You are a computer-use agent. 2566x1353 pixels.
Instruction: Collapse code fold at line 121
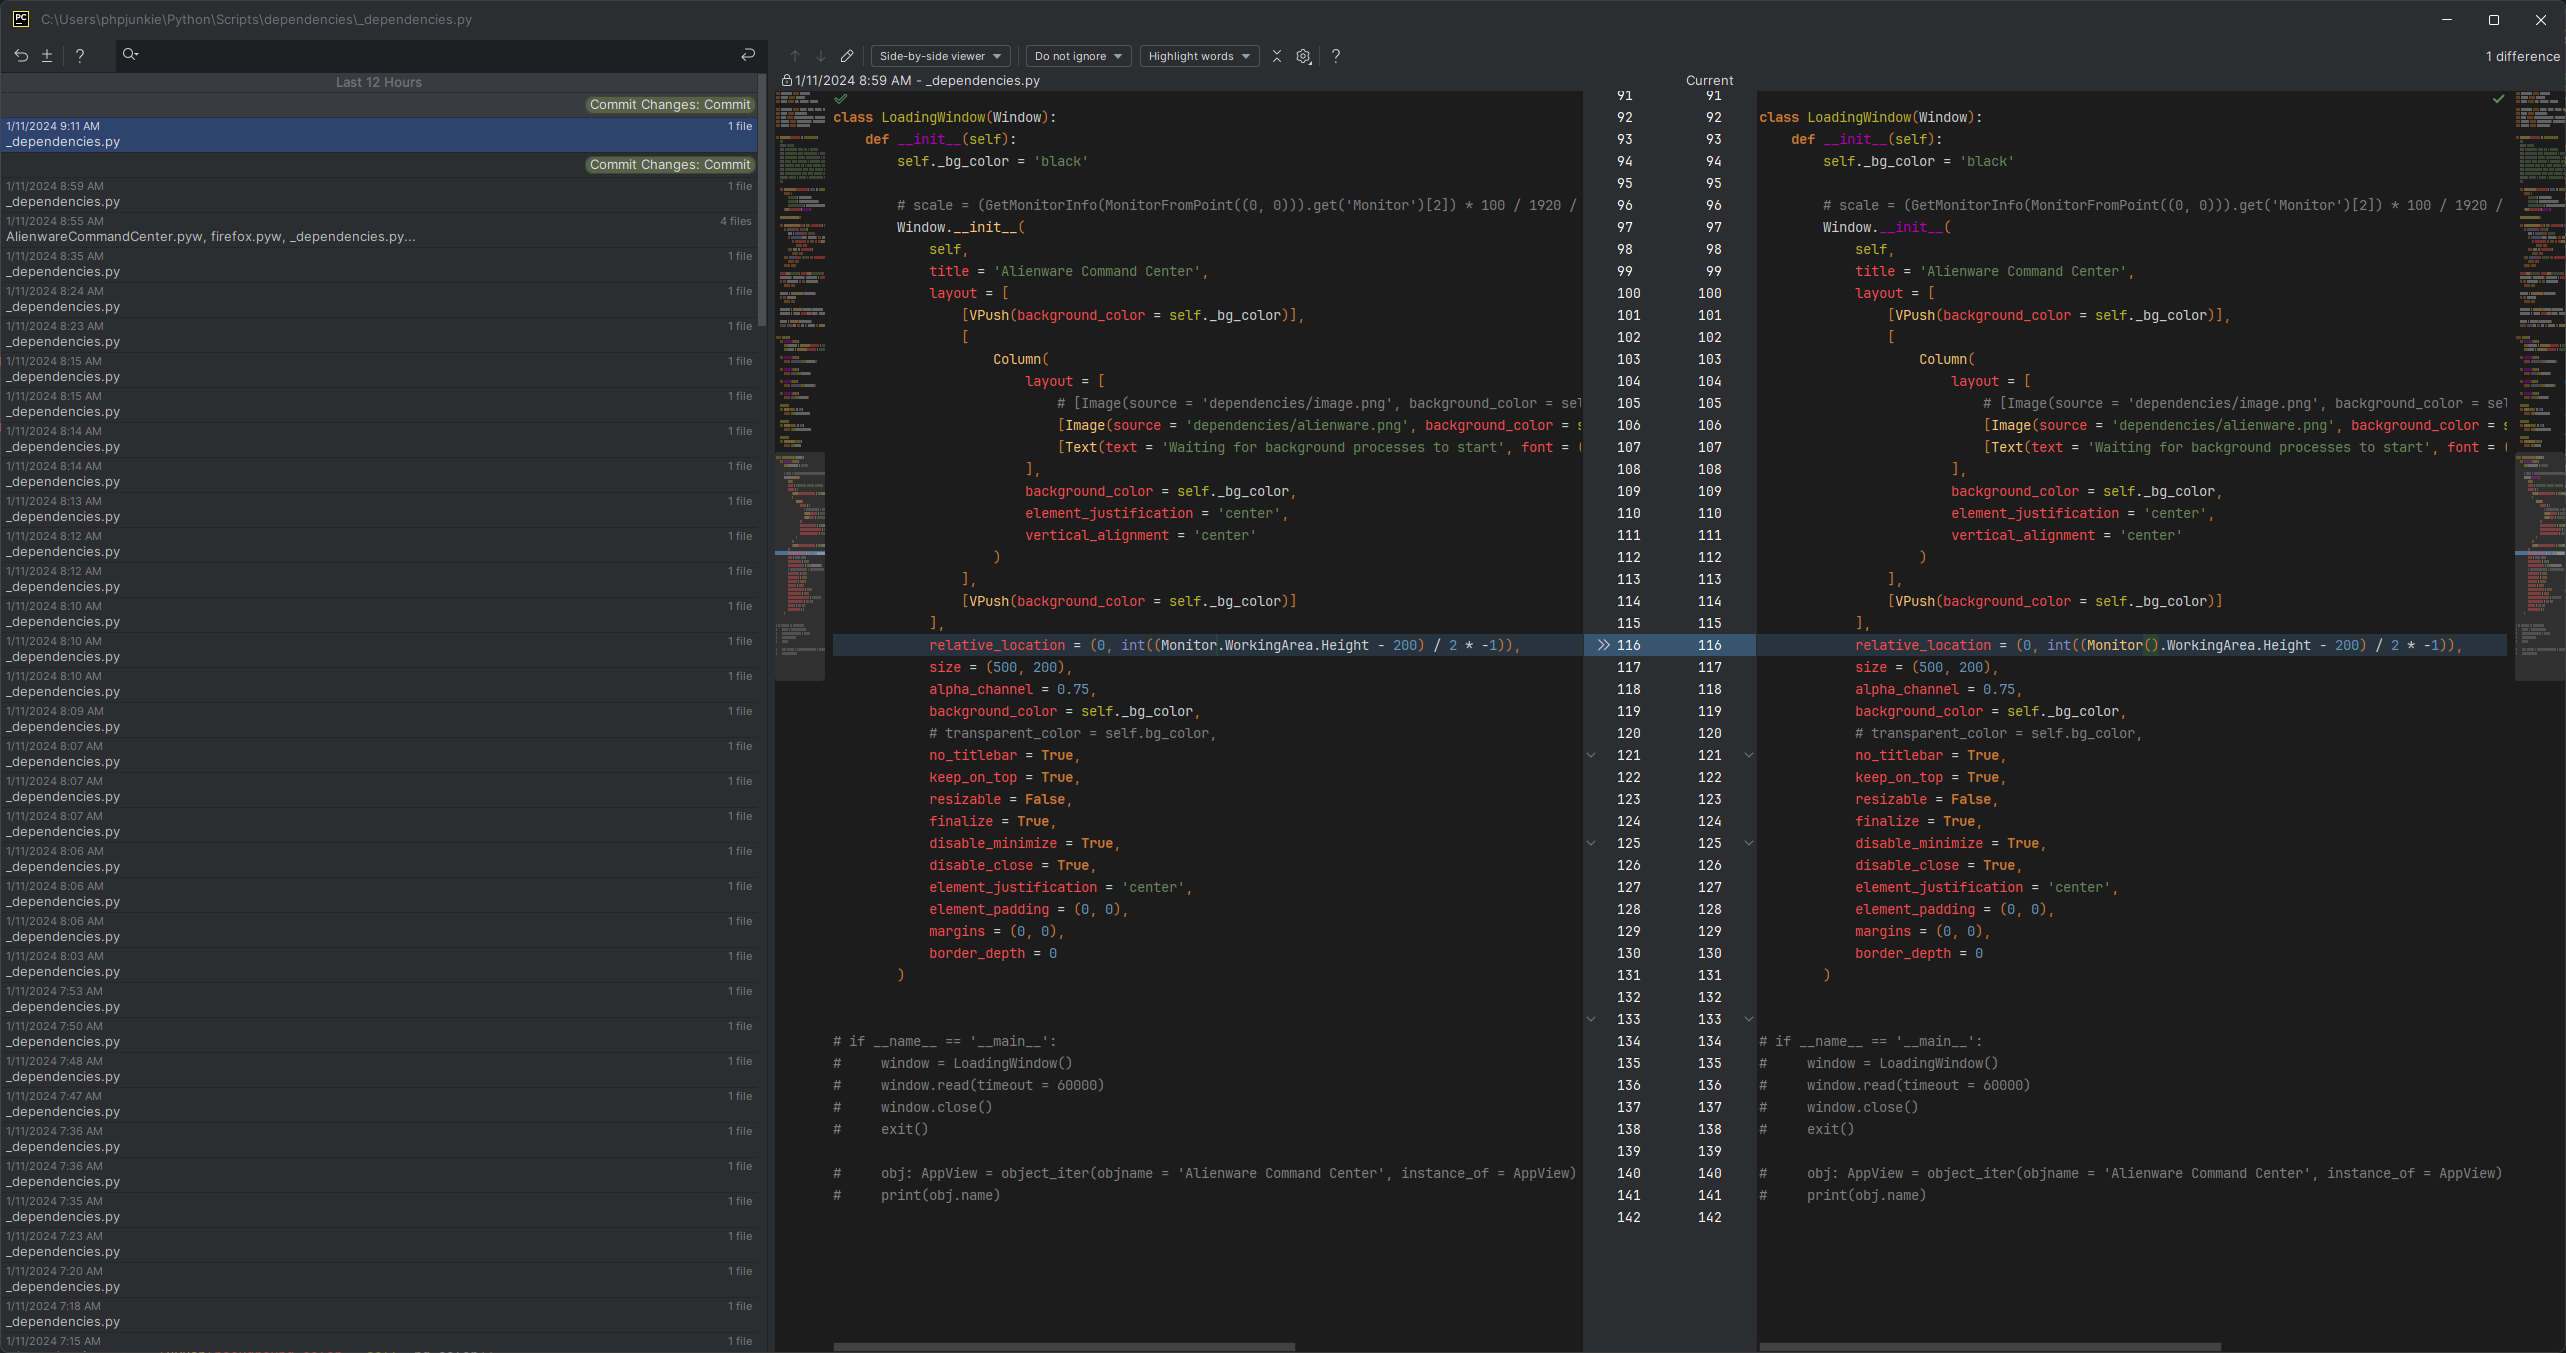pos(1591,755)
